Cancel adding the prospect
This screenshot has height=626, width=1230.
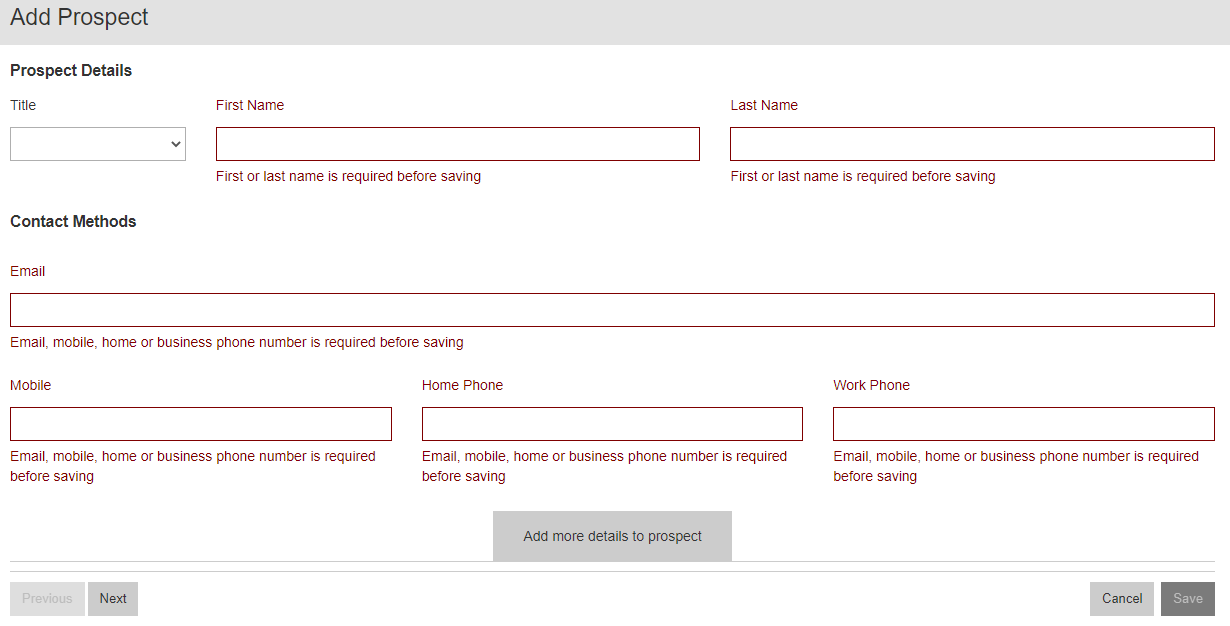click(1121, 599)
